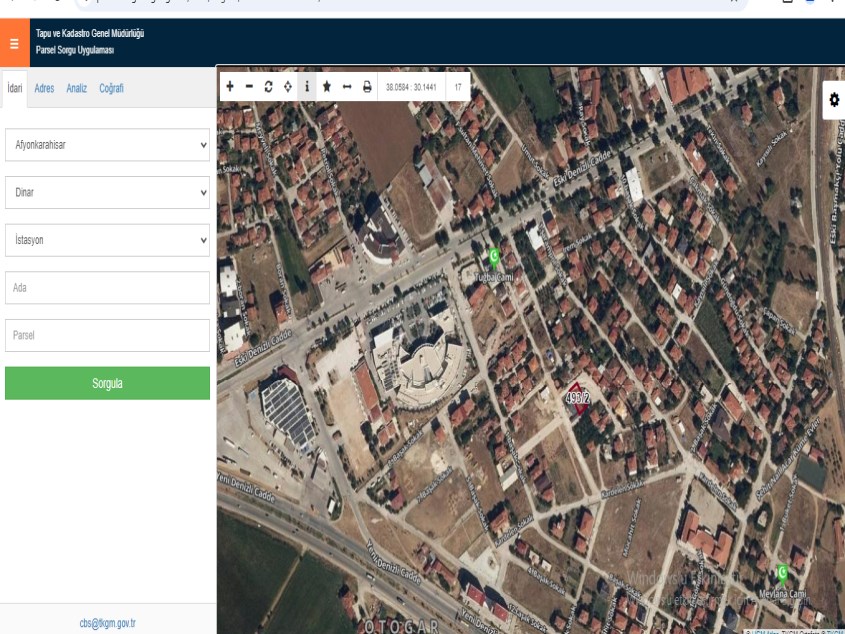
Task: Select the Coğrafi tab
Action: (111, 88)
